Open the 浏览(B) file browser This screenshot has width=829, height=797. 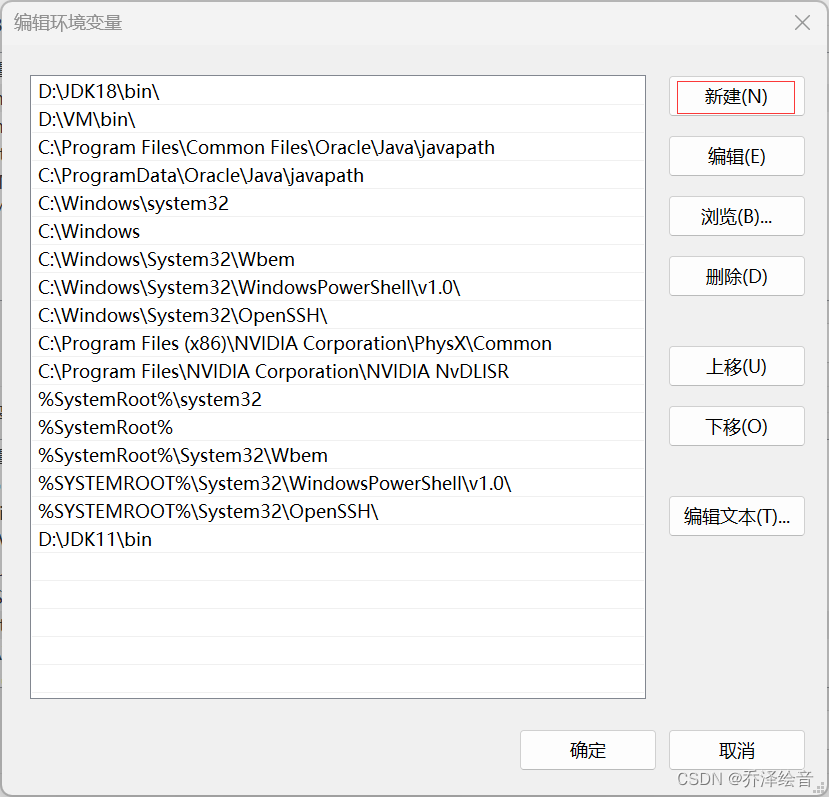[736, 216]
